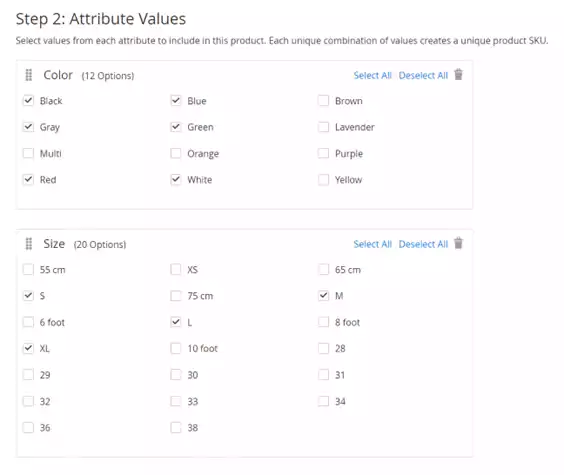Check the Brown color checkbox
Viewport: 564px width, 475px height.
pos(323,100)
